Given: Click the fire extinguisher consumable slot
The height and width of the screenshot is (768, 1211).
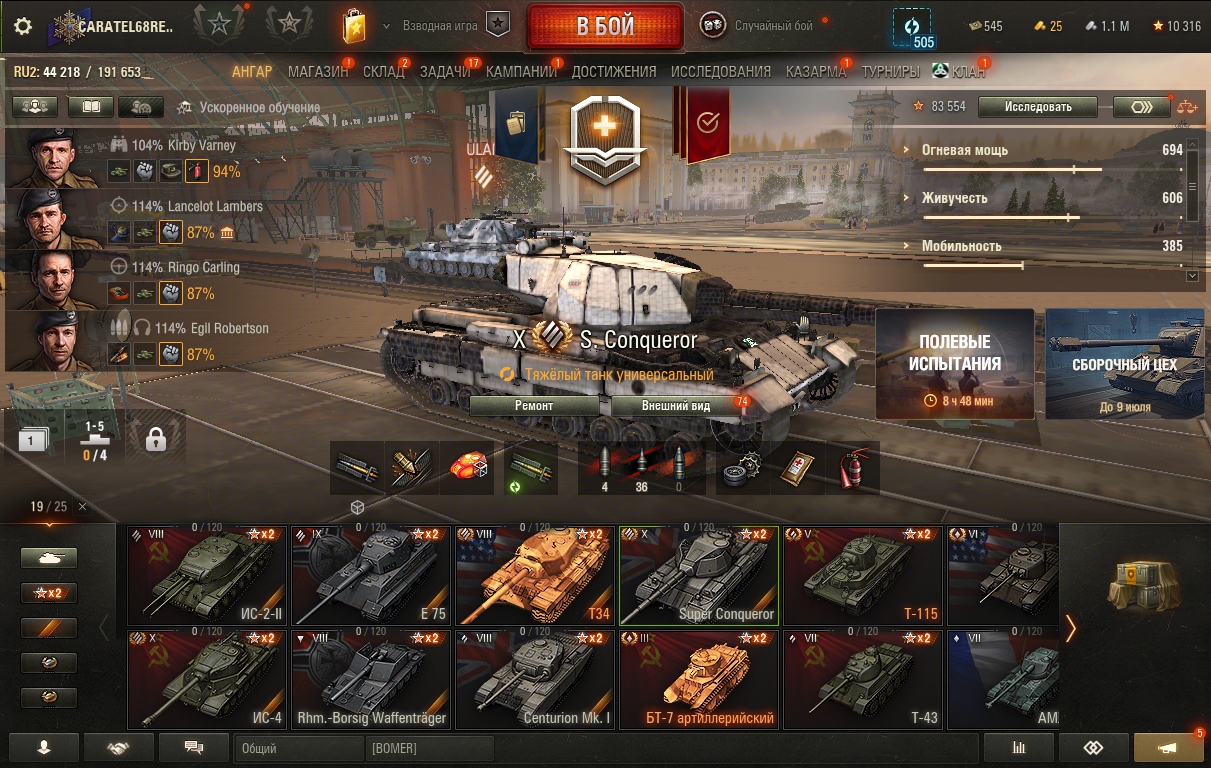Looking at the screenshot, I should (853, 468).
